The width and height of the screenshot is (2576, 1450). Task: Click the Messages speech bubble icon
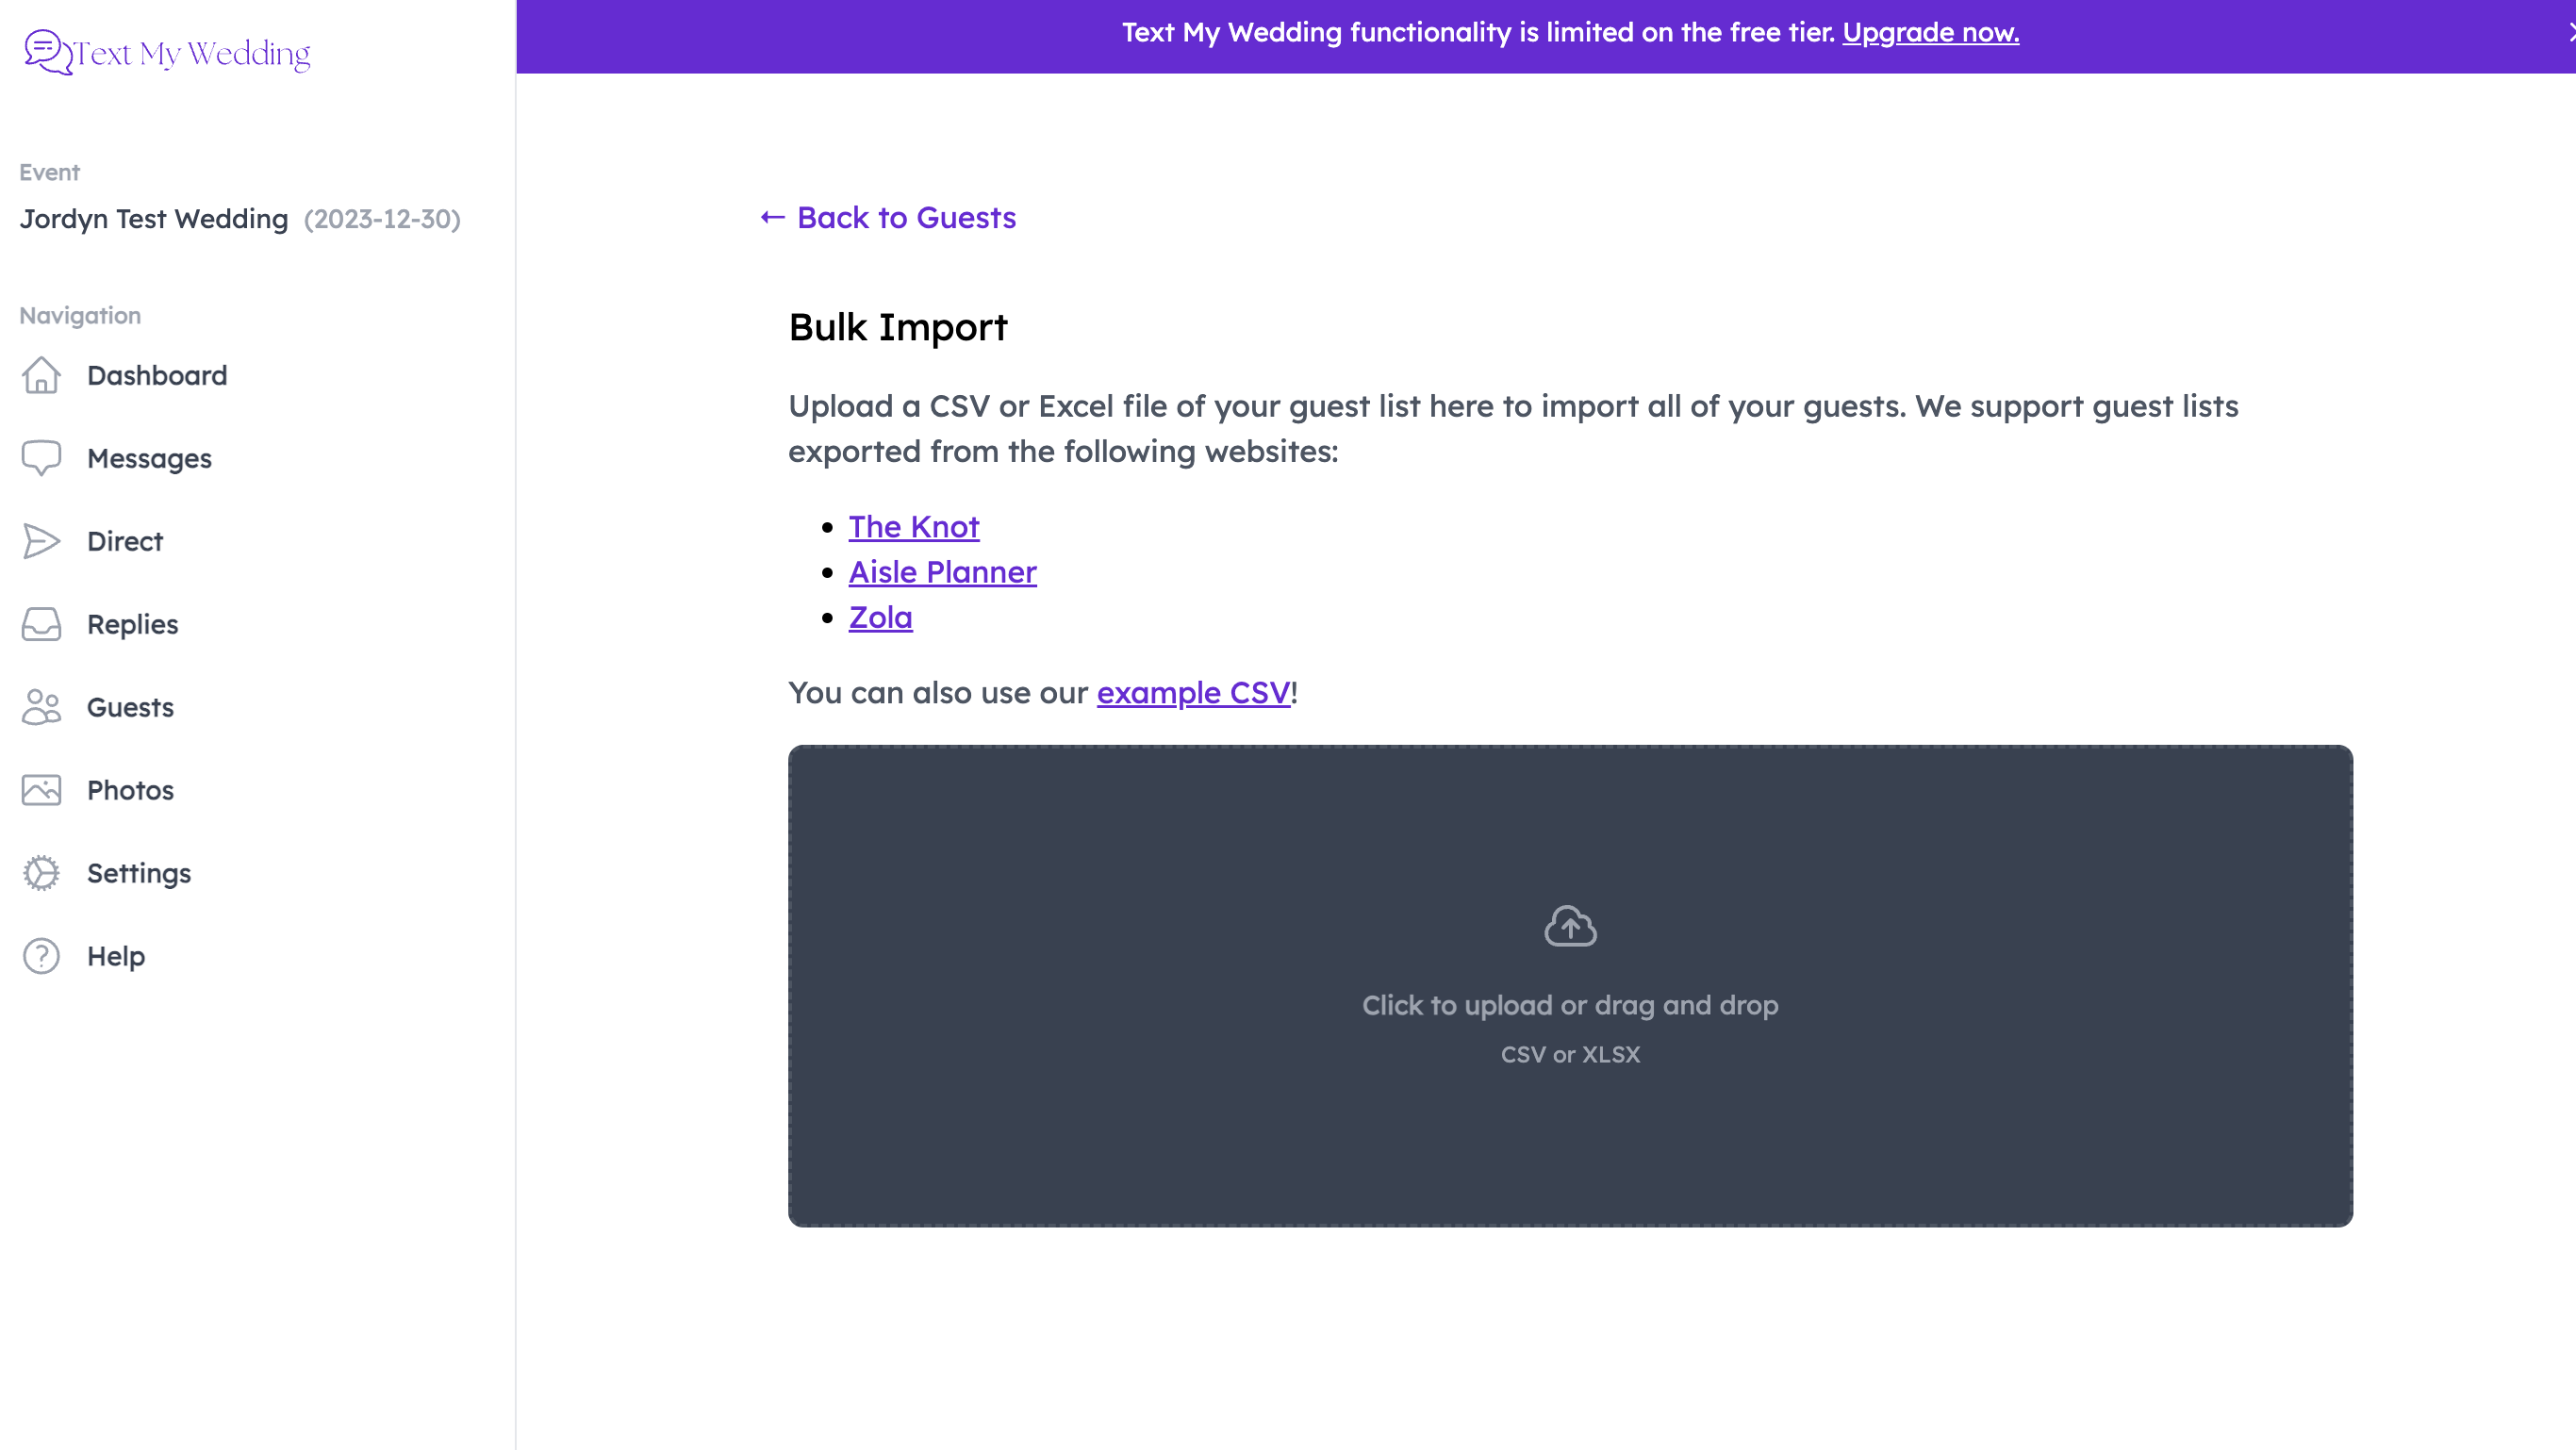(41, 458)
